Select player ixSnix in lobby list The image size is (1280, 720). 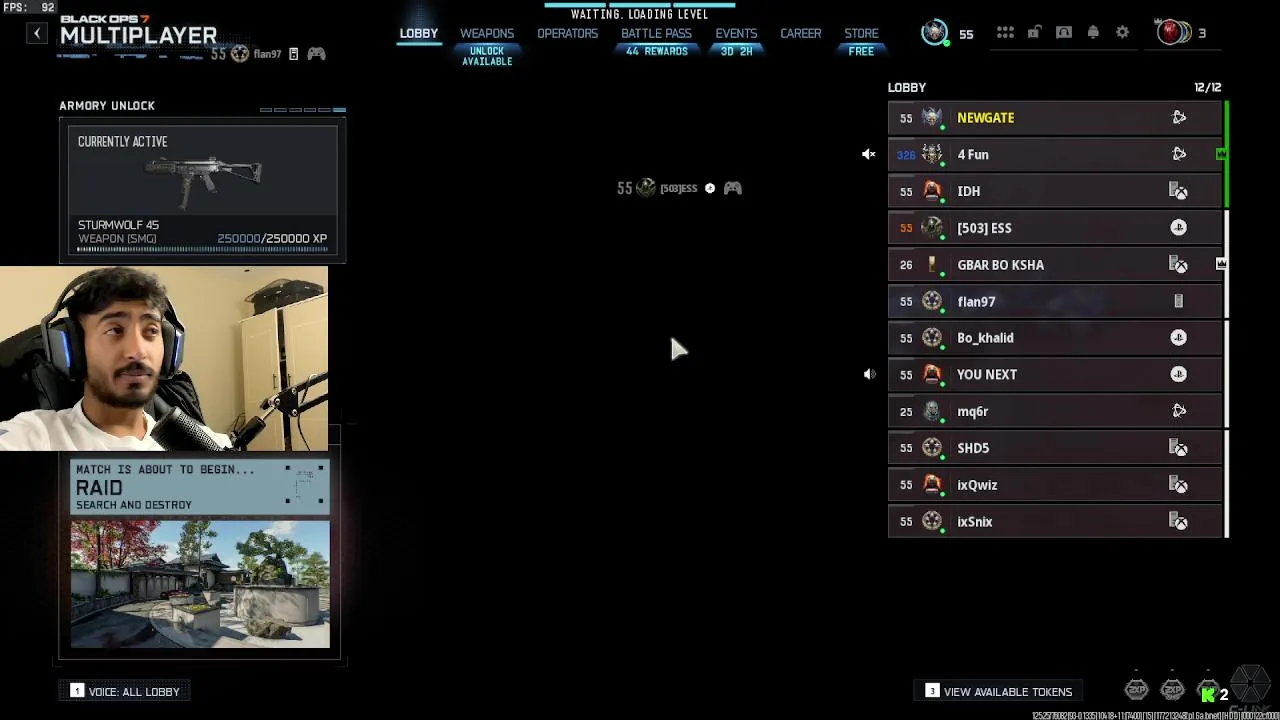pos(1055,521)
